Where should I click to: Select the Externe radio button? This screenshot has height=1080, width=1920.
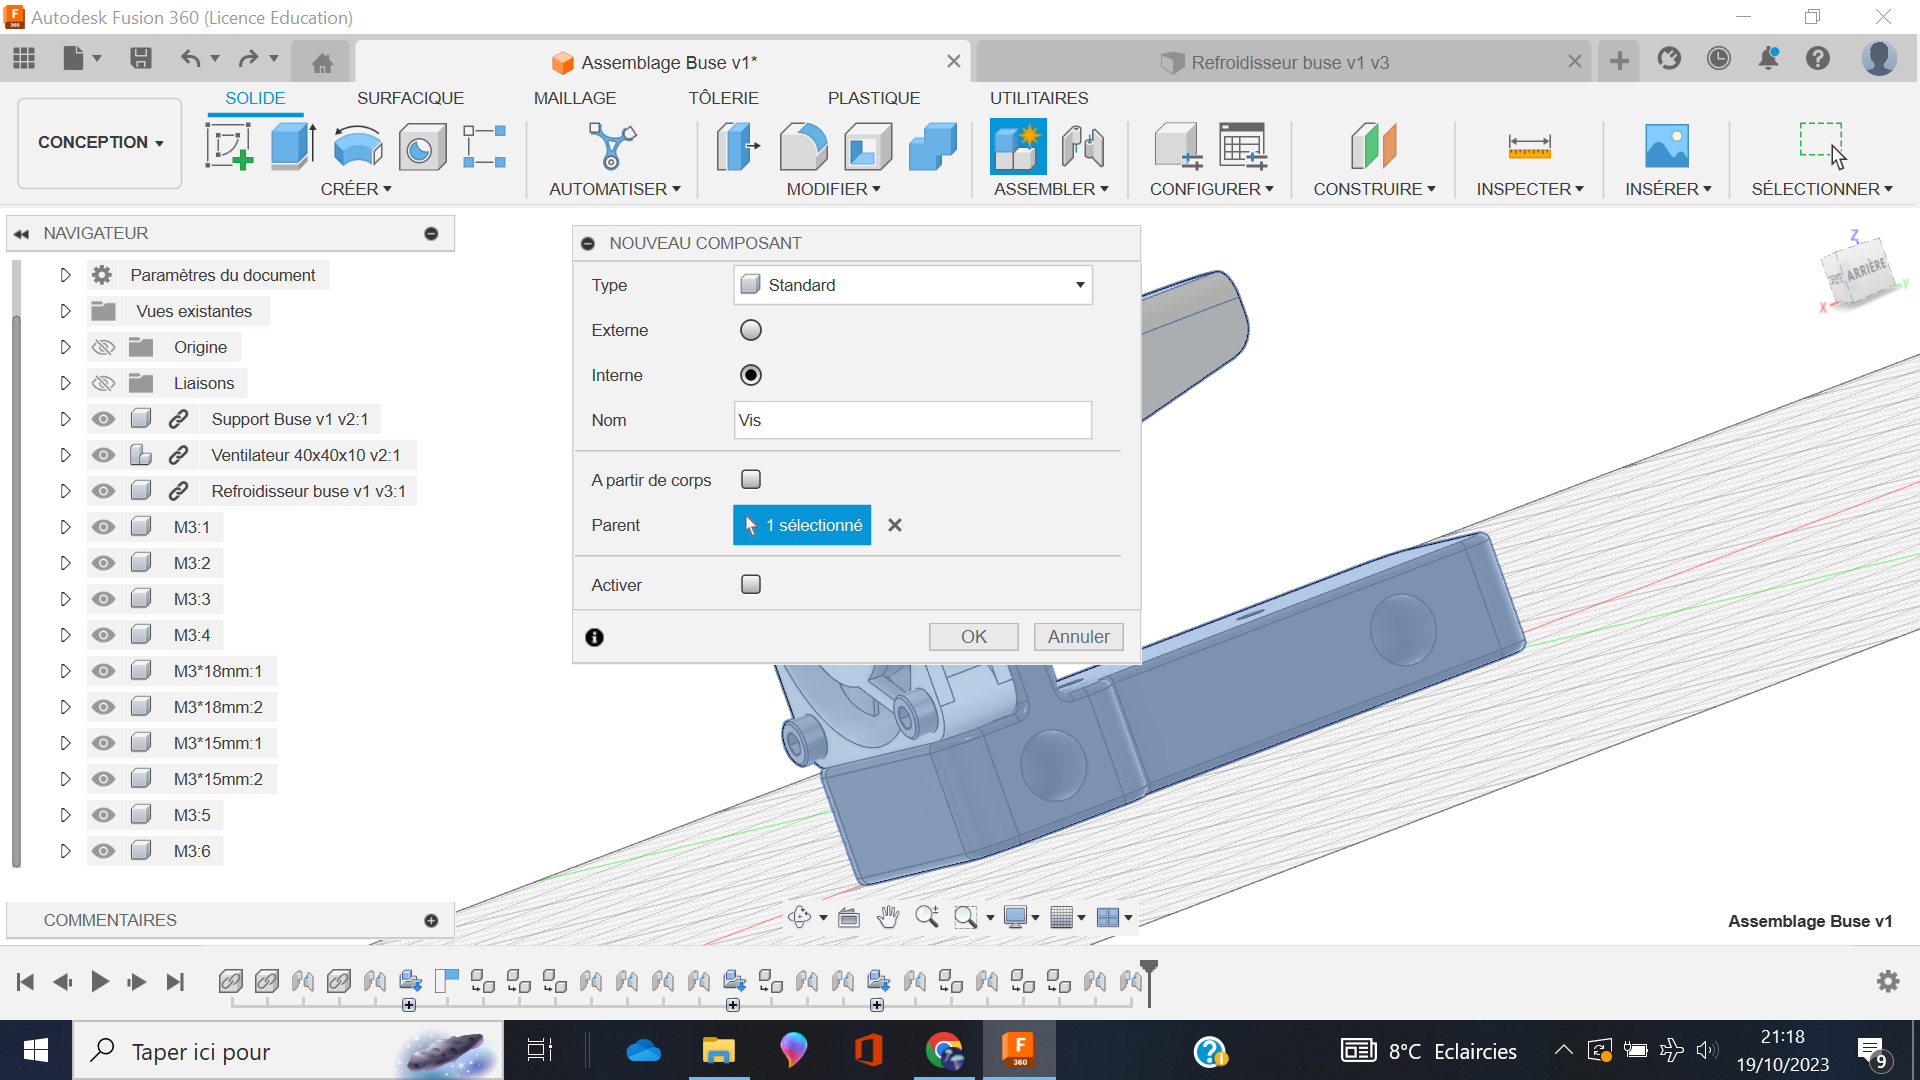click(x=751, y=330)
